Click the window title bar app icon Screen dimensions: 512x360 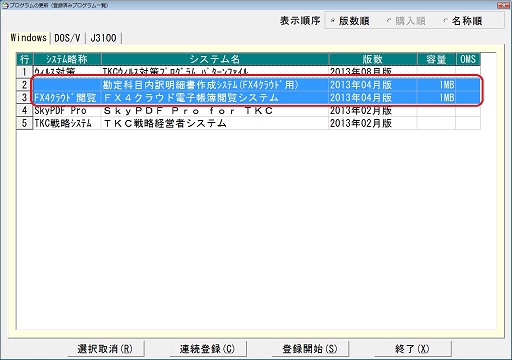[5, 5]
